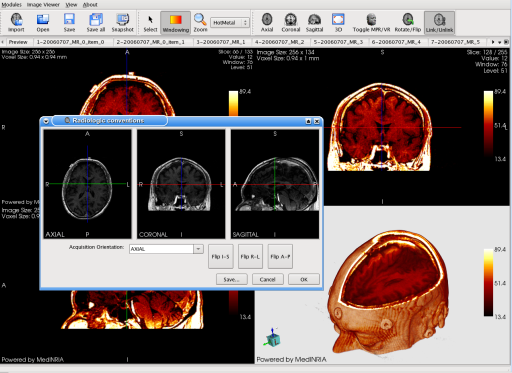Open the About menu
This screenshot has width=512, height=373.
(90, 5)
